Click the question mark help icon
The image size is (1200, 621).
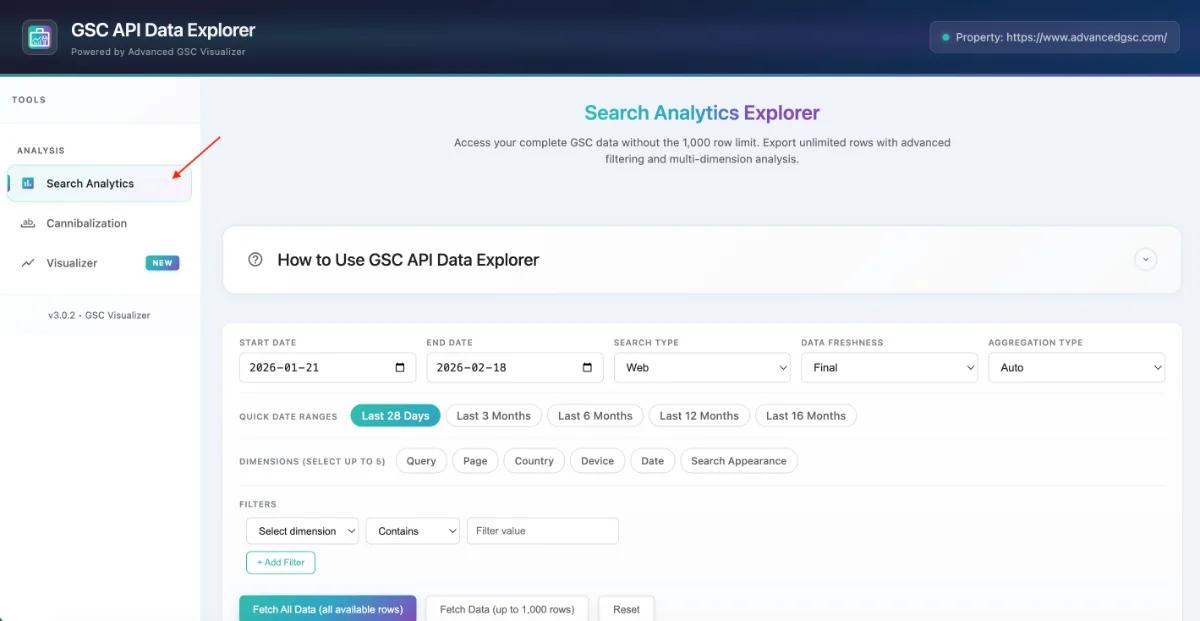(255, 260)
